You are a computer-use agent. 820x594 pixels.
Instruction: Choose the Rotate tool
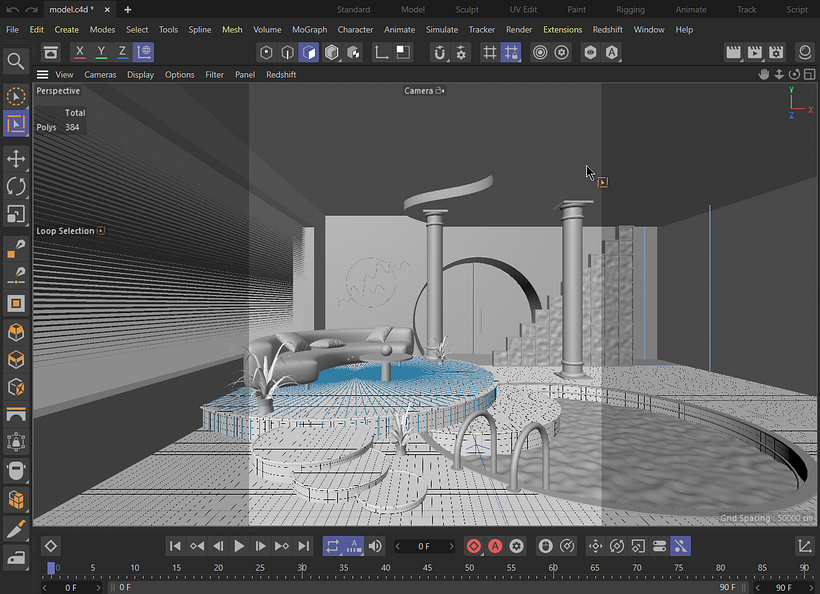[x=16, y=187]
